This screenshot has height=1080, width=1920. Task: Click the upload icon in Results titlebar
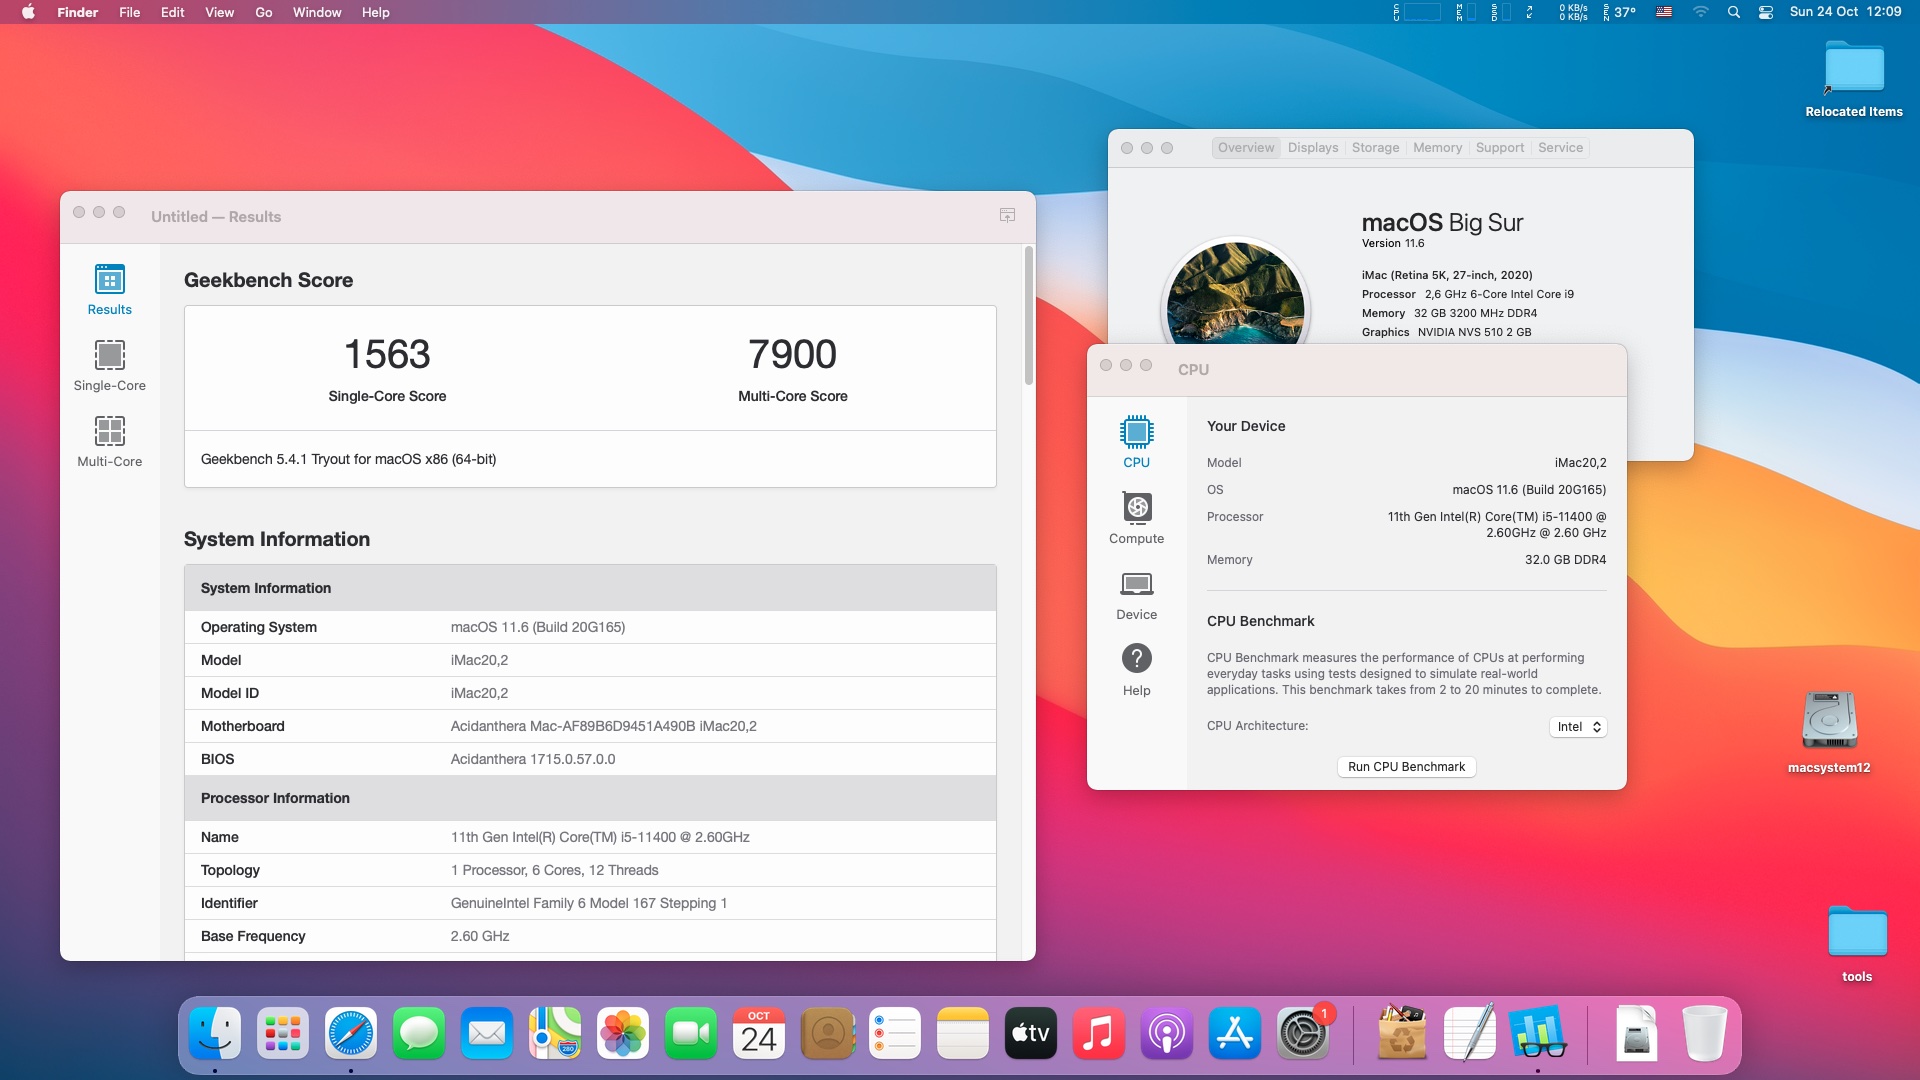click(1007, 215)
